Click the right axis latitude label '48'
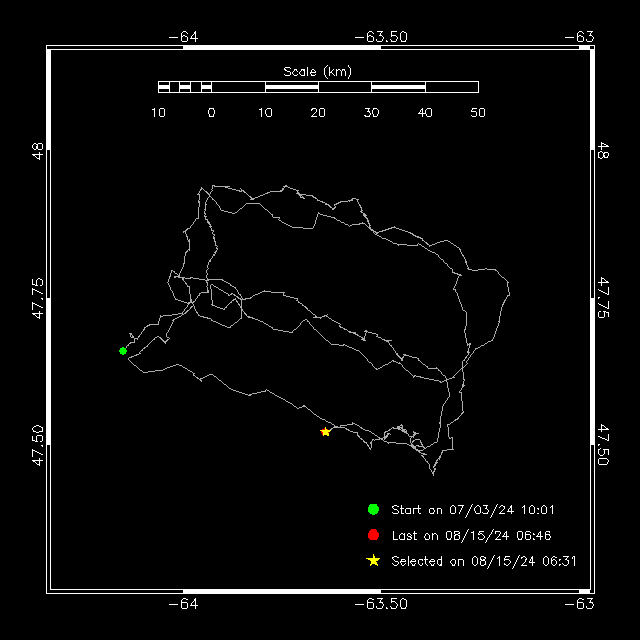Viewport: 640px width, 640px height. click(603, 151)
